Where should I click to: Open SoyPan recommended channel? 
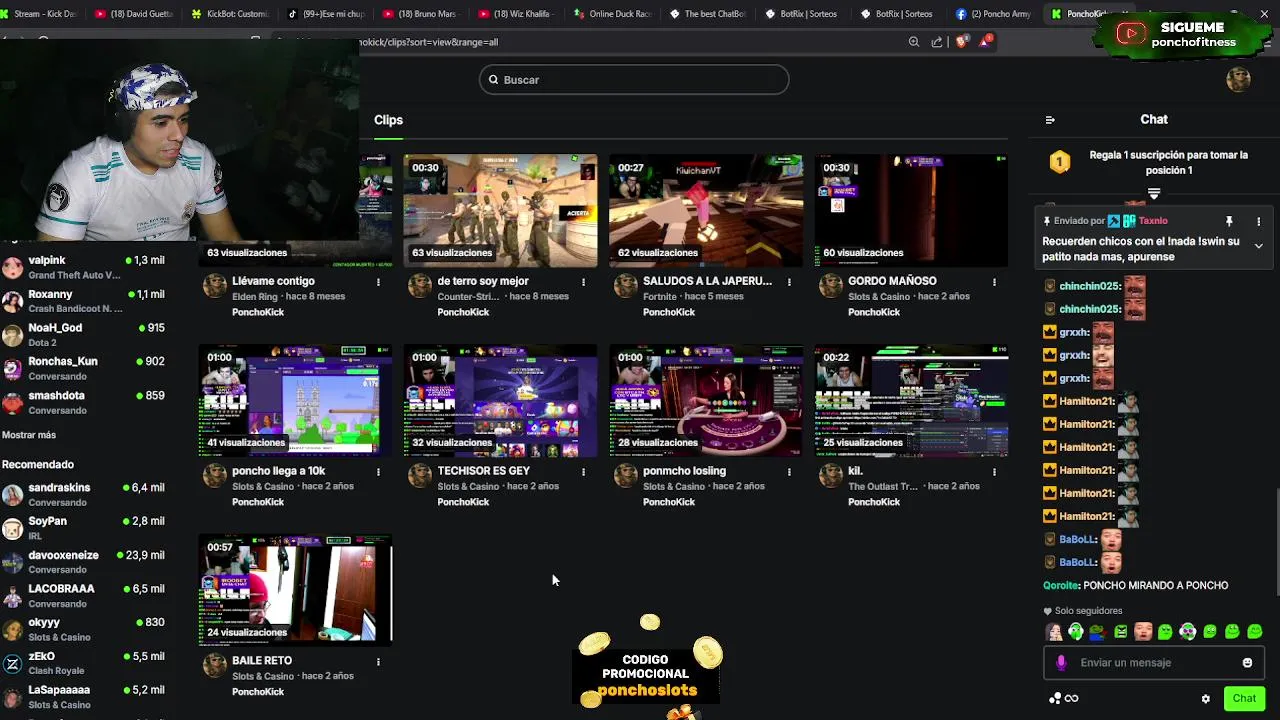tap(83, 528)
